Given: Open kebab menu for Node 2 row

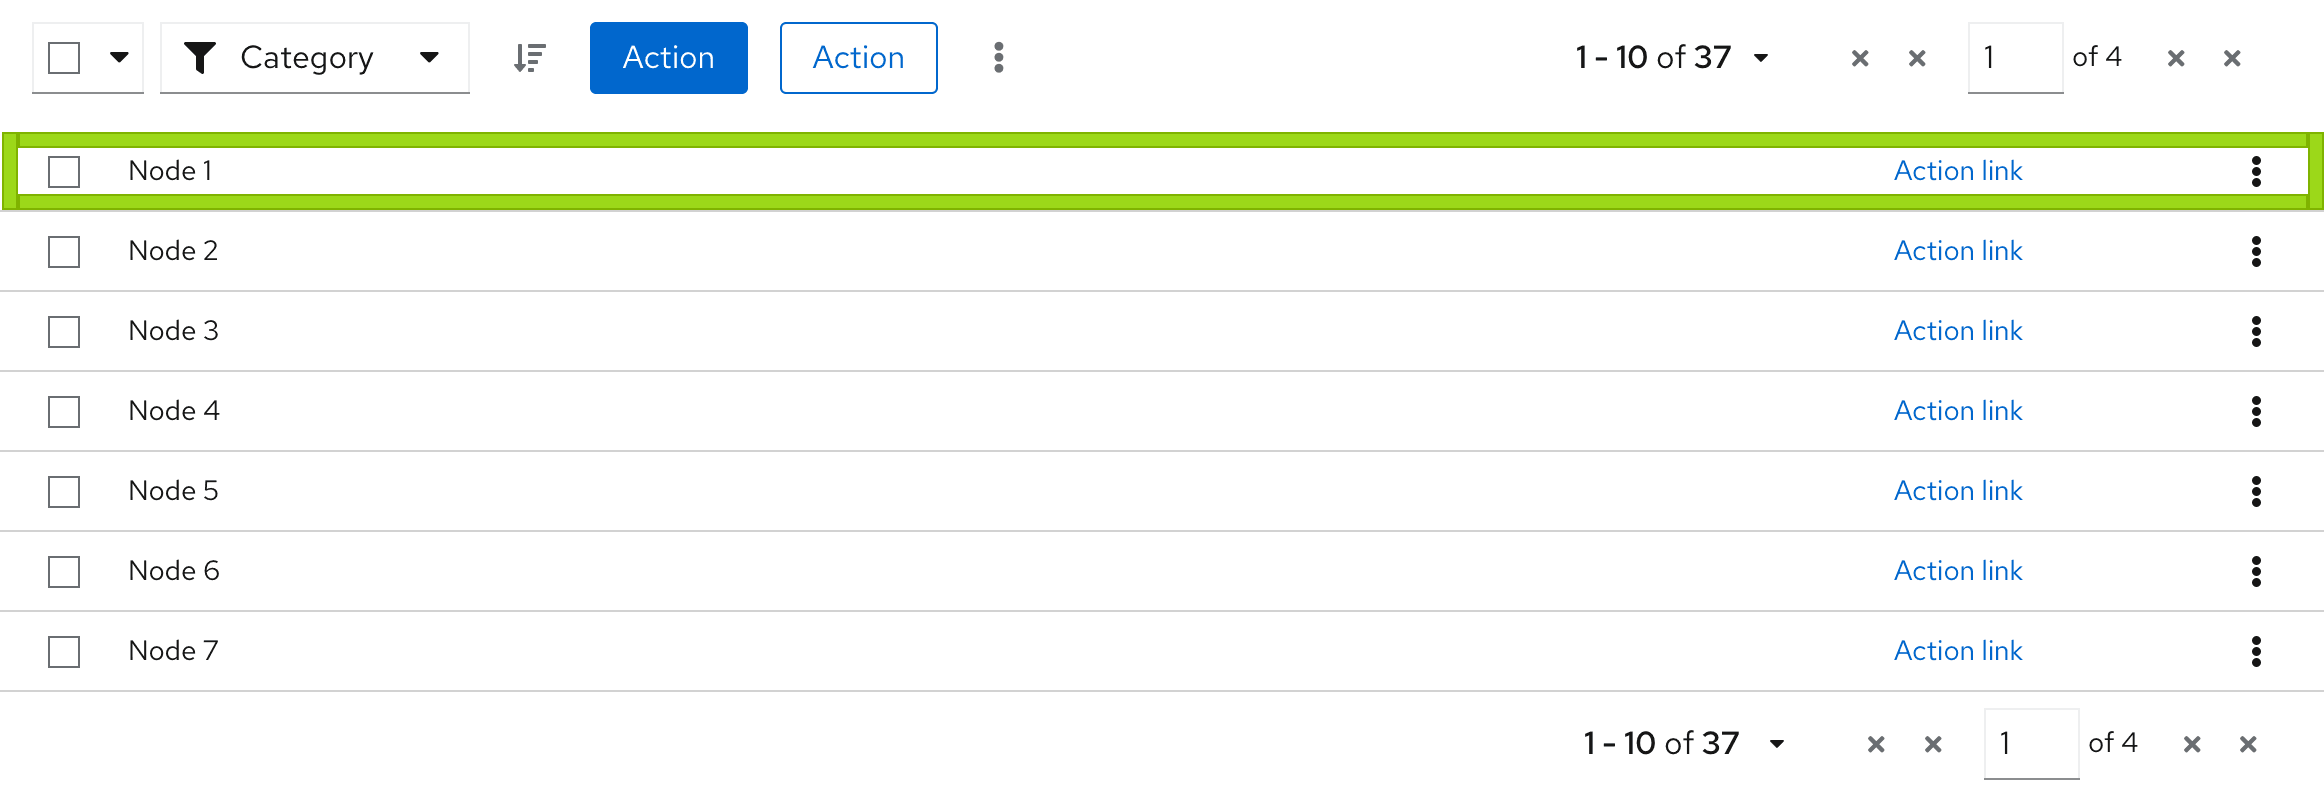Looking at the screenshot, I should pos(2256,251).
